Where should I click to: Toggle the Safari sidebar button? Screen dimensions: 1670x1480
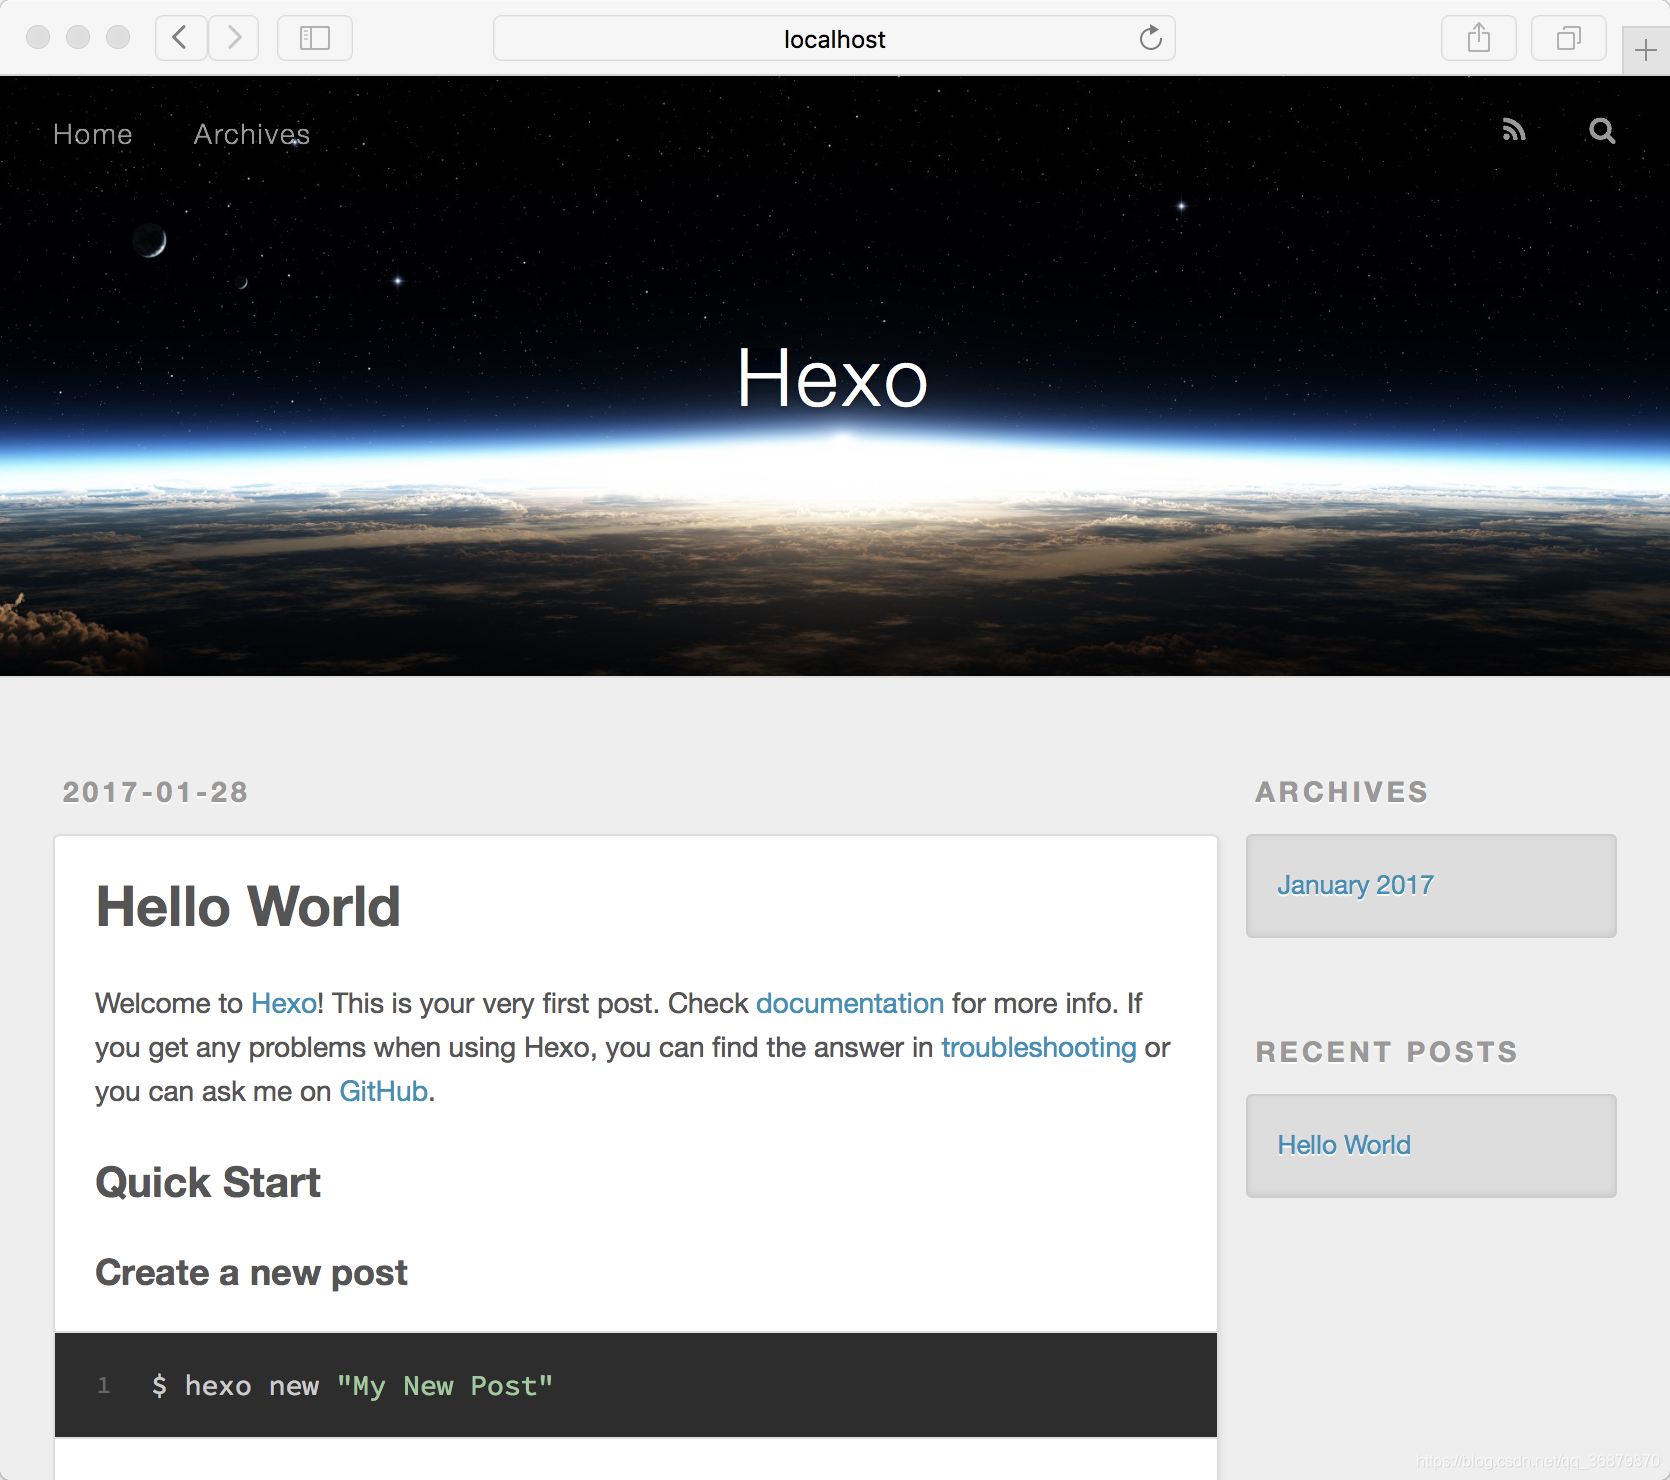[315, 38]
